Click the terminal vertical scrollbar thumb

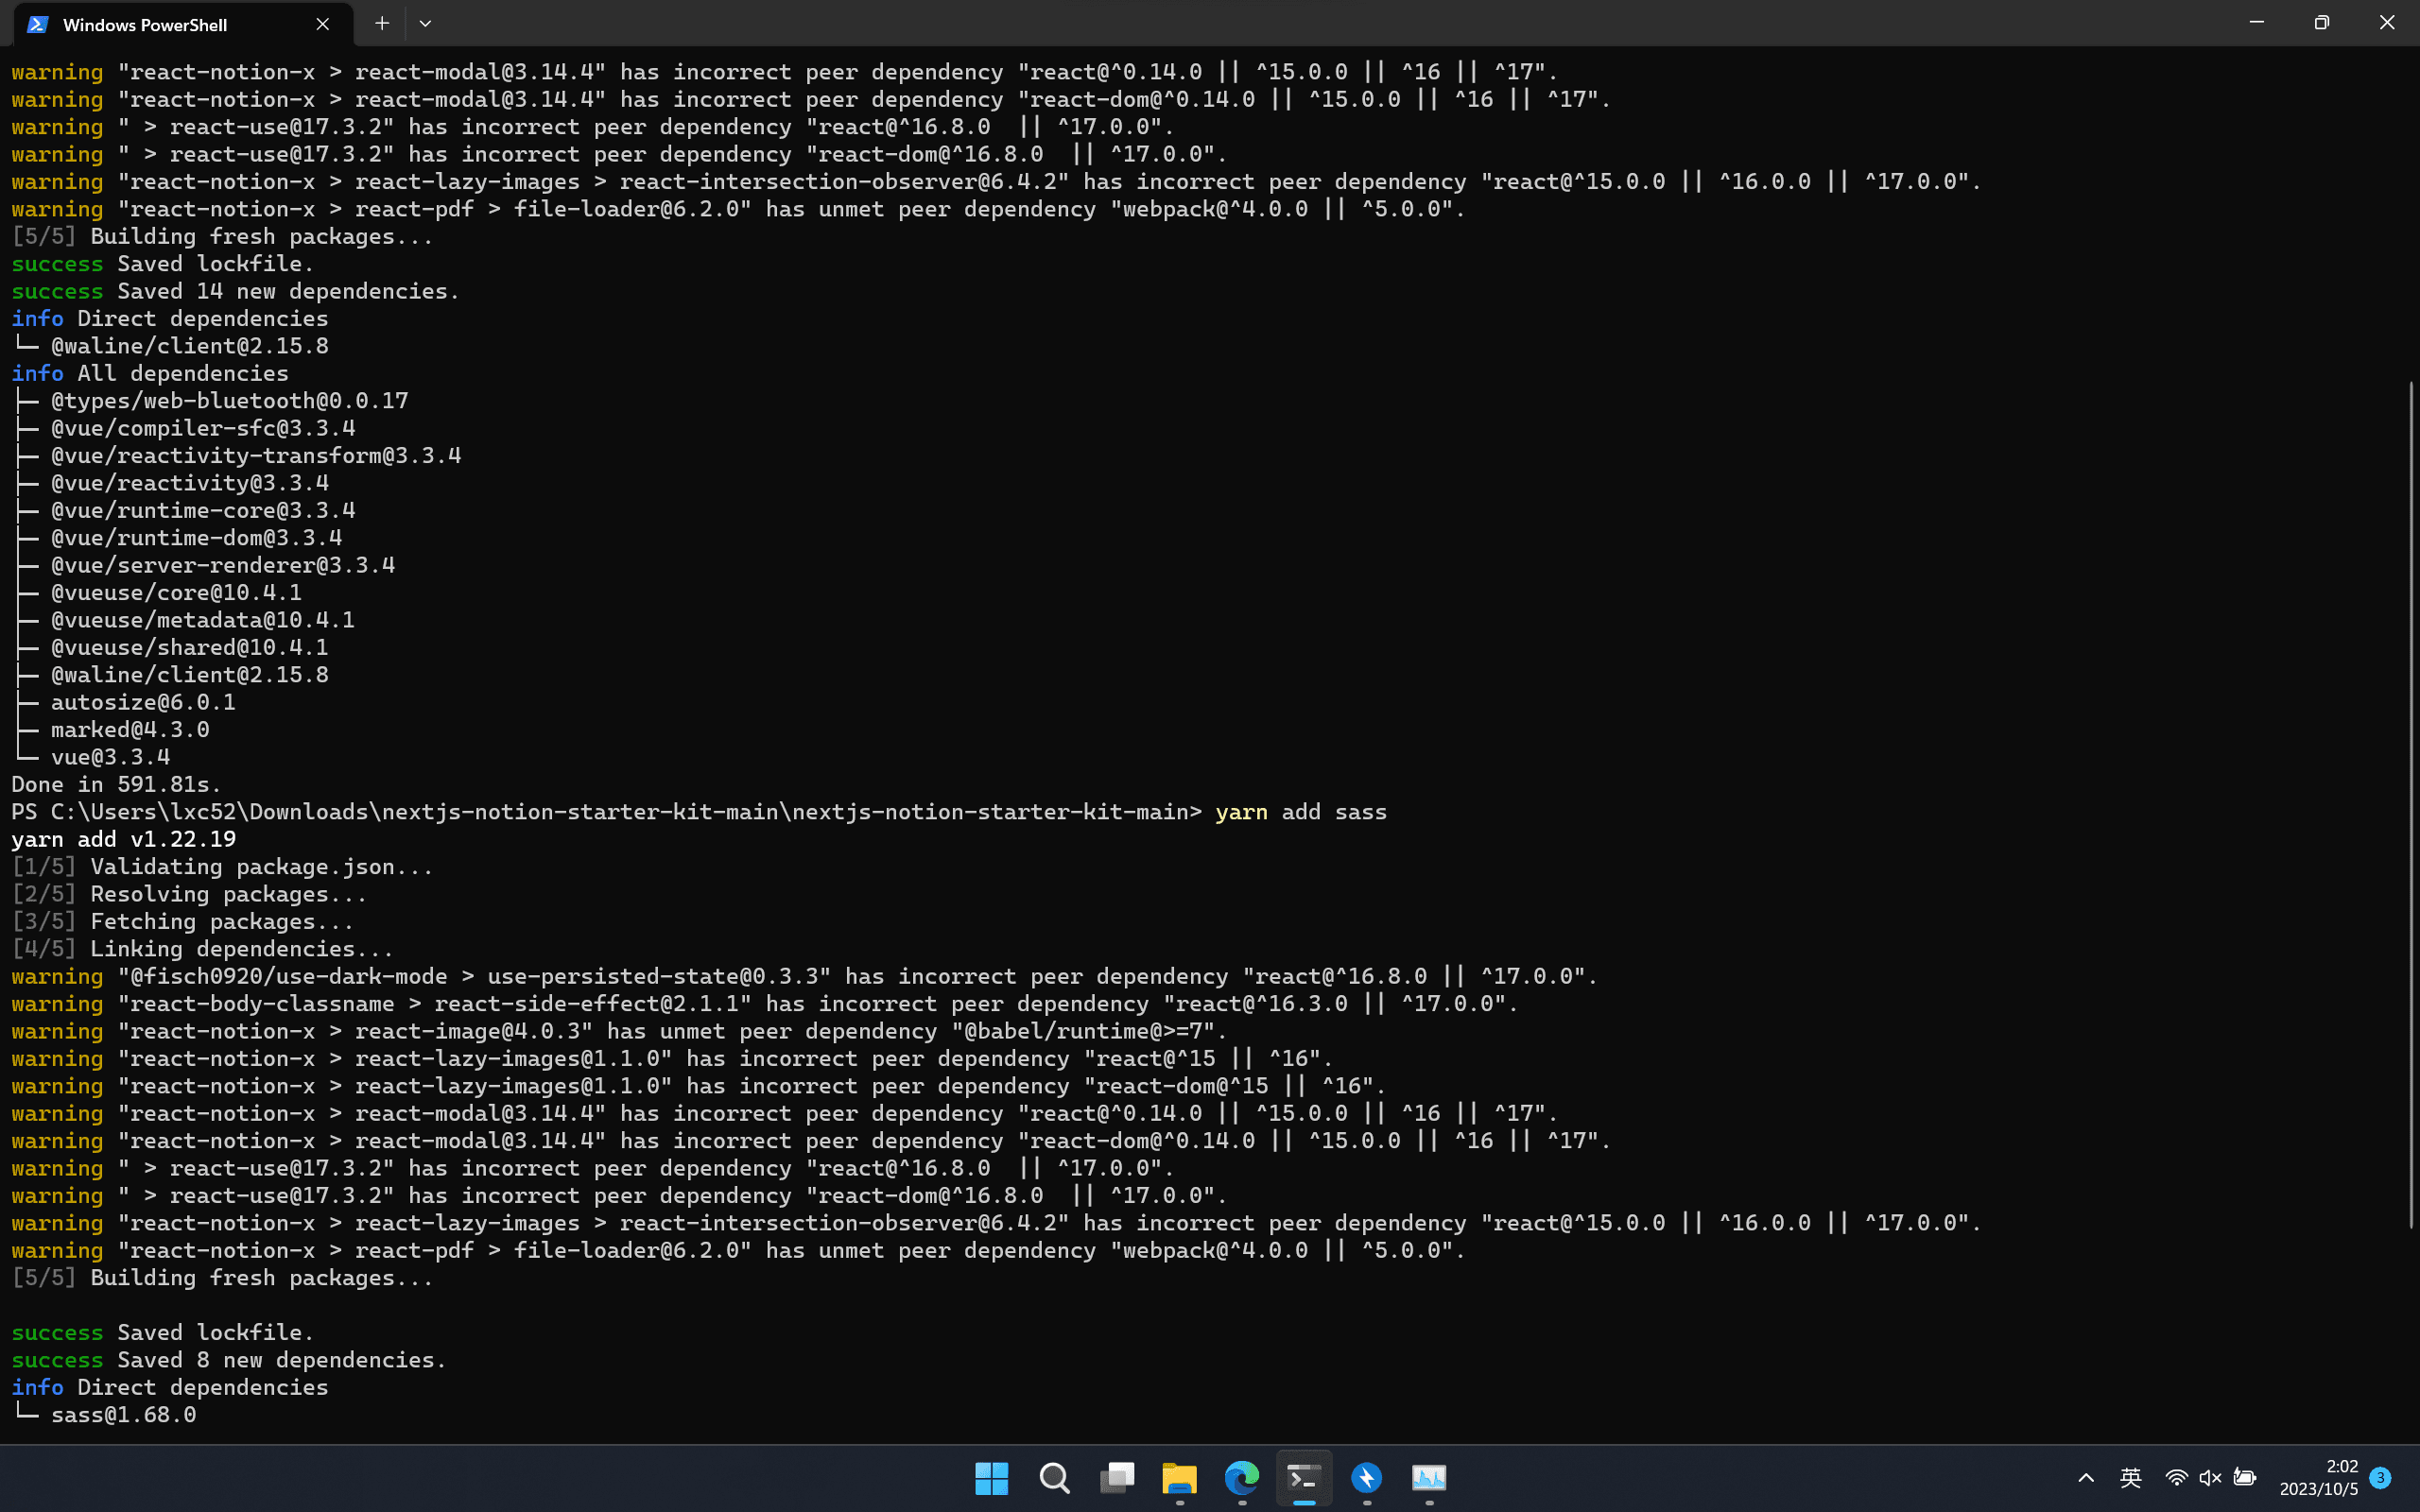pos(2411,805)
